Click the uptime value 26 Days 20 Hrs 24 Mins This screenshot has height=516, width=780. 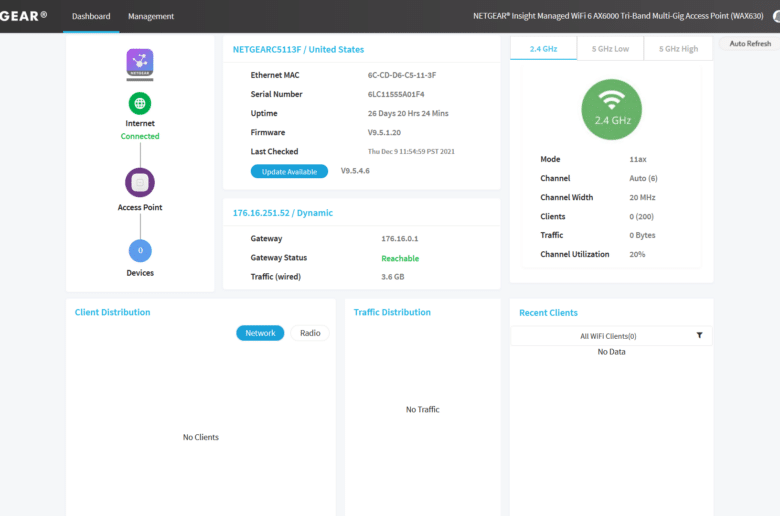(408, 113)
